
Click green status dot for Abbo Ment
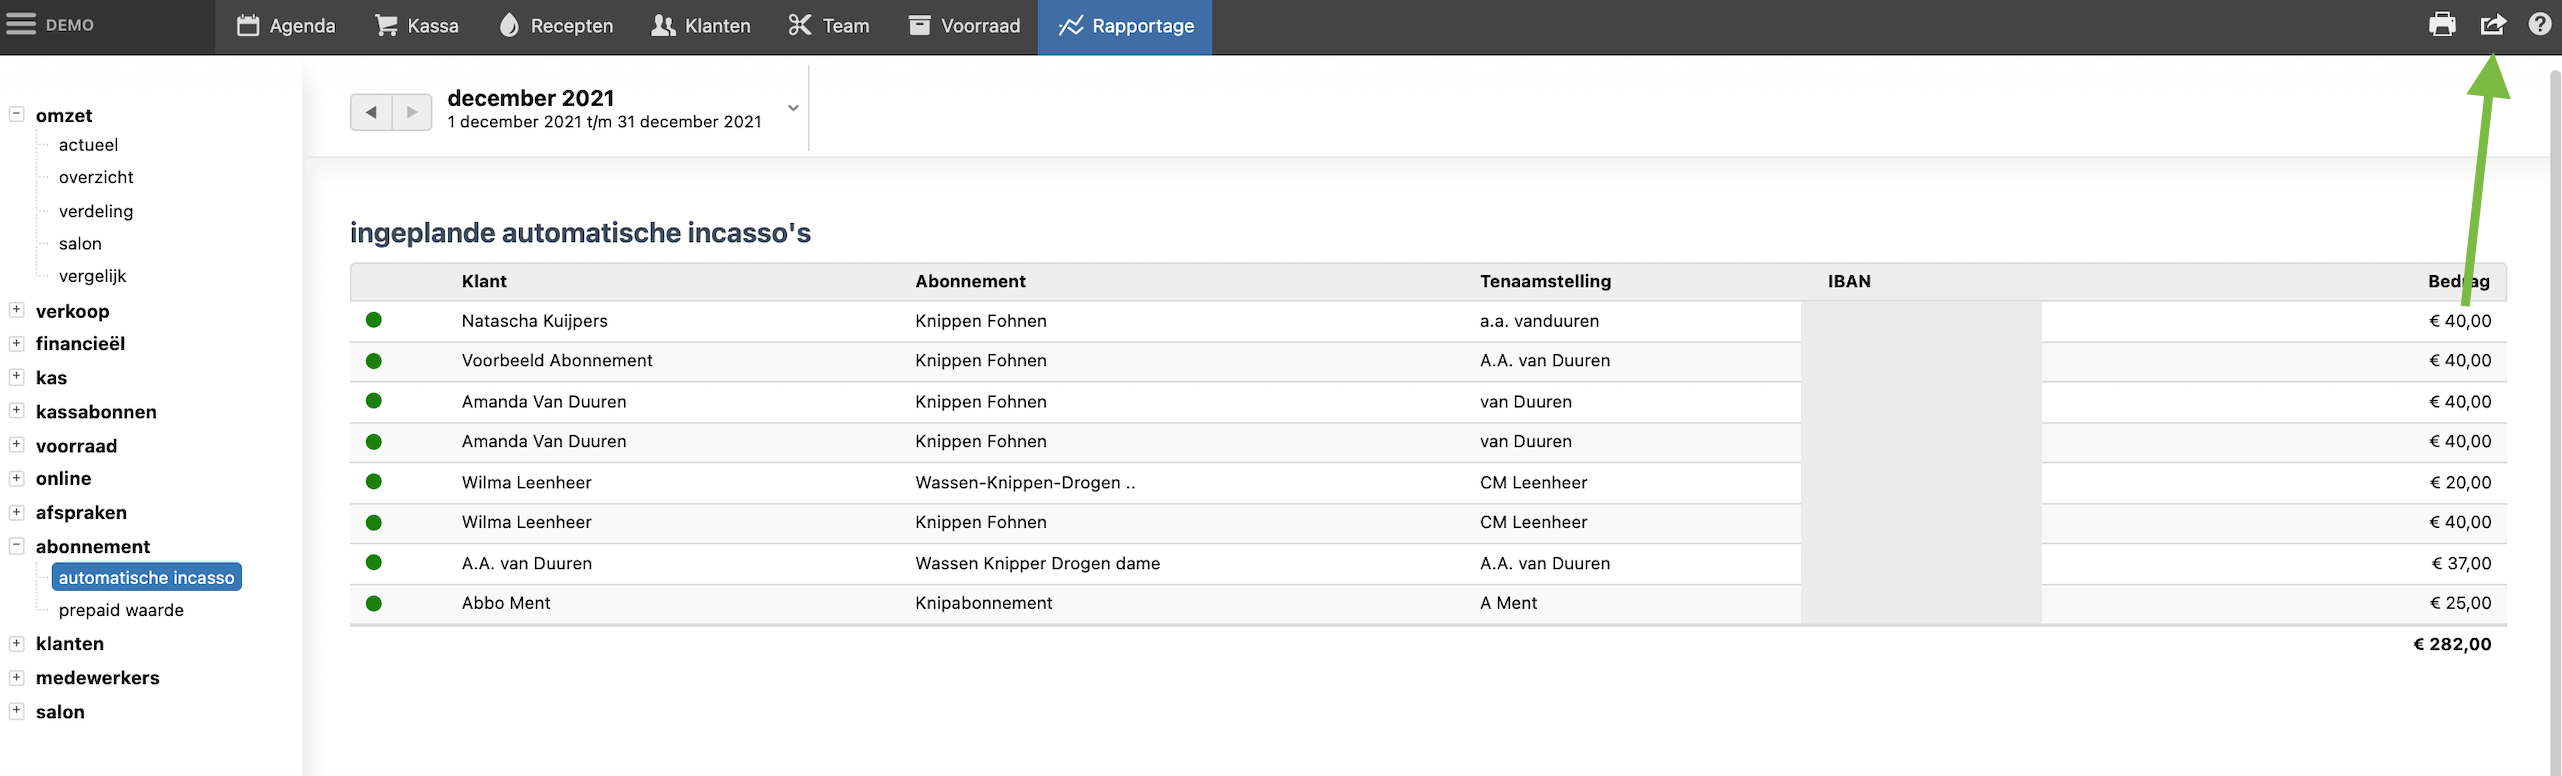[374, 603]
